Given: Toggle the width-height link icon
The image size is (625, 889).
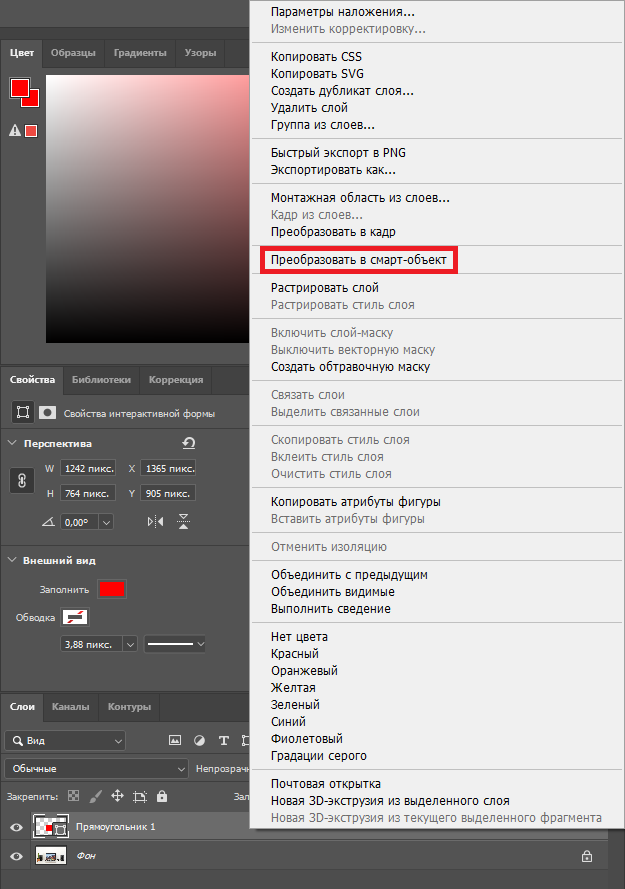Looking at the screenshot, I should (22, 481).
